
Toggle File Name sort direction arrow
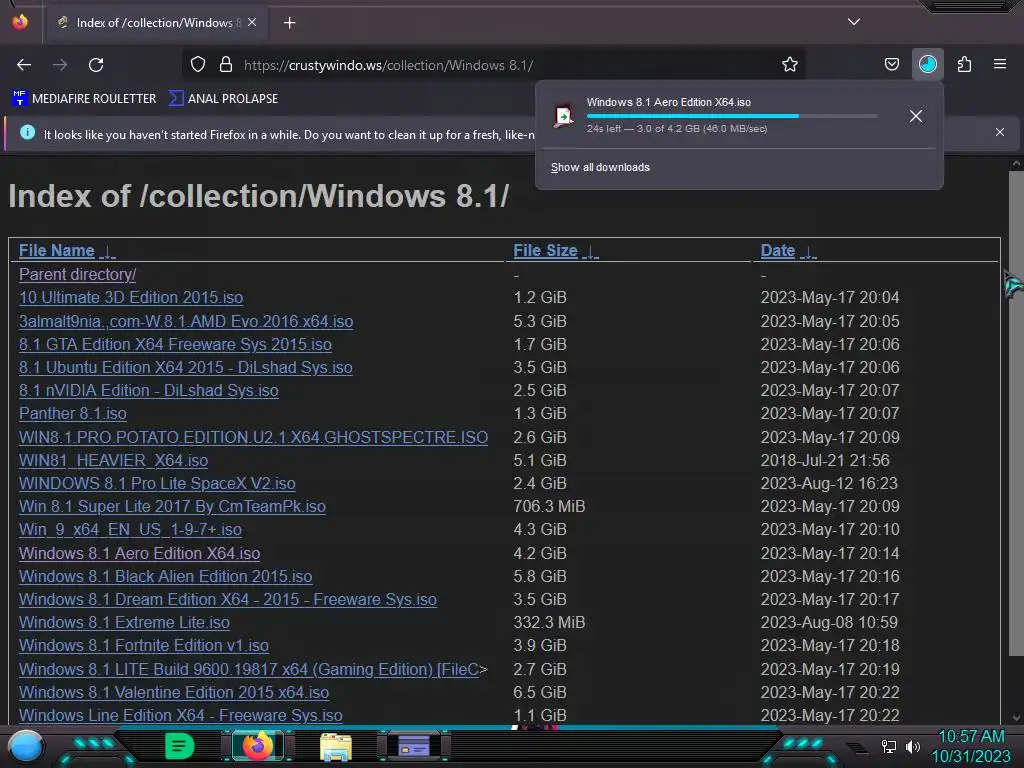pos(108,252)
